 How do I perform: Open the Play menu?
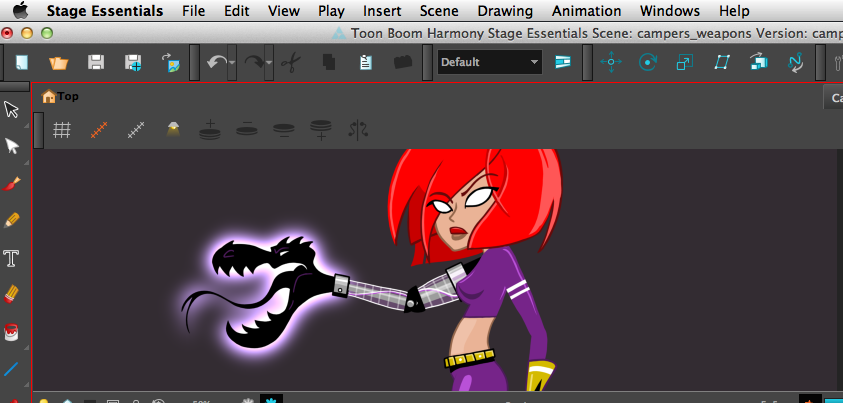331,11
